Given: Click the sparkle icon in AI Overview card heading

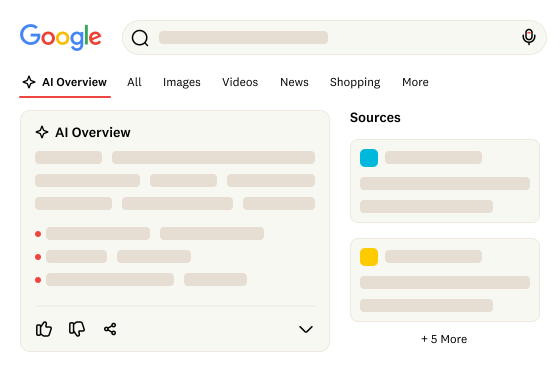Looking at the screenshot, I should (x=42, y=132).
